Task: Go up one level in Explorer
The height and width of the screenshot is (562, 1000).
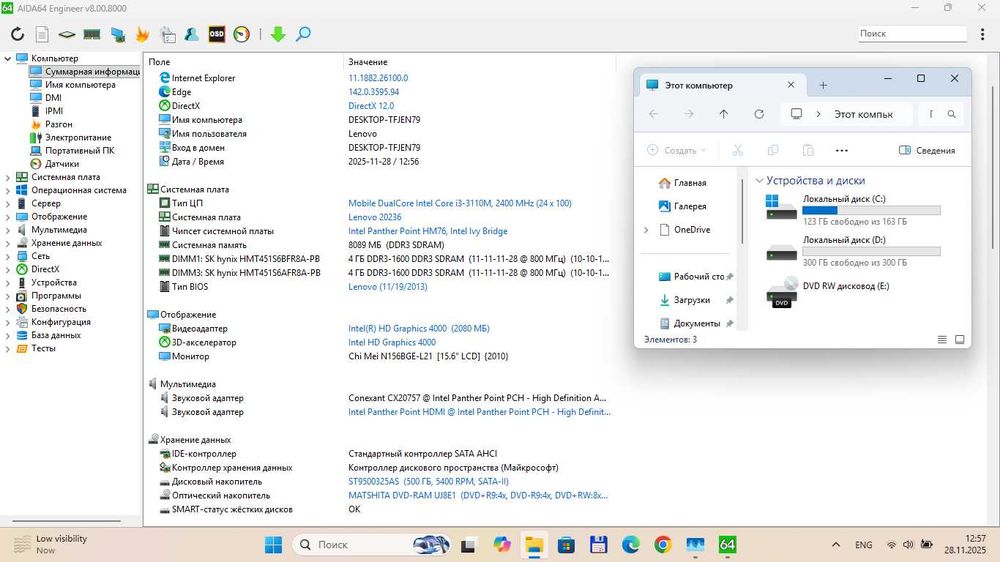Action: coord(723,114)
